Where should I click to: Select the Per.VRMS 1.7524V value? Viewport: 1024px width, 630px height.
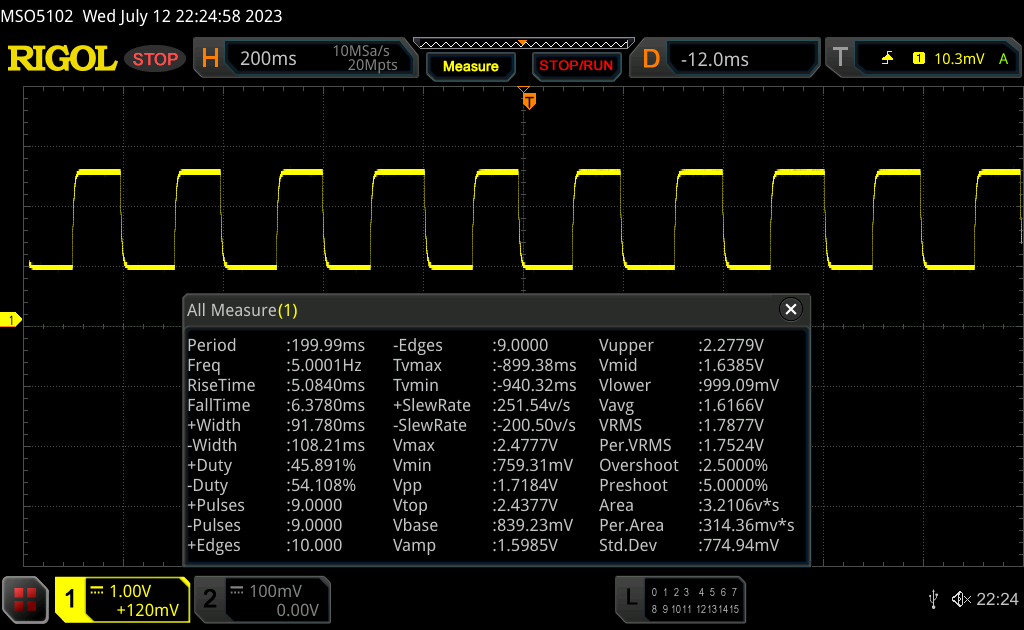pos(731,445)
